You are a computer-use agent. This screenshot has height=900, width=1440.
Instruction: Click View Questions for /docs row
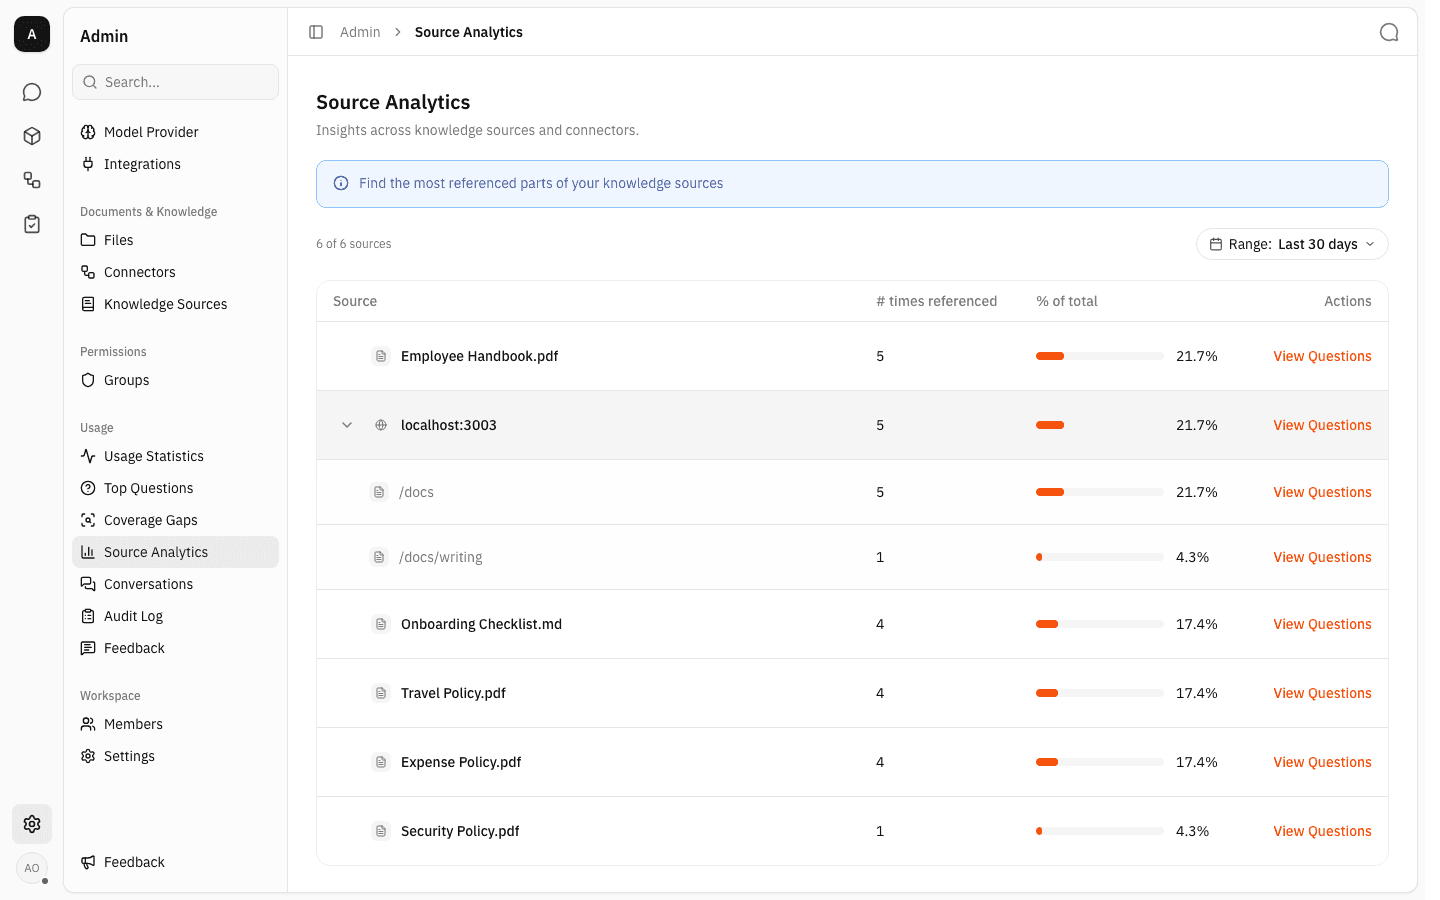tap(1322, 492)
